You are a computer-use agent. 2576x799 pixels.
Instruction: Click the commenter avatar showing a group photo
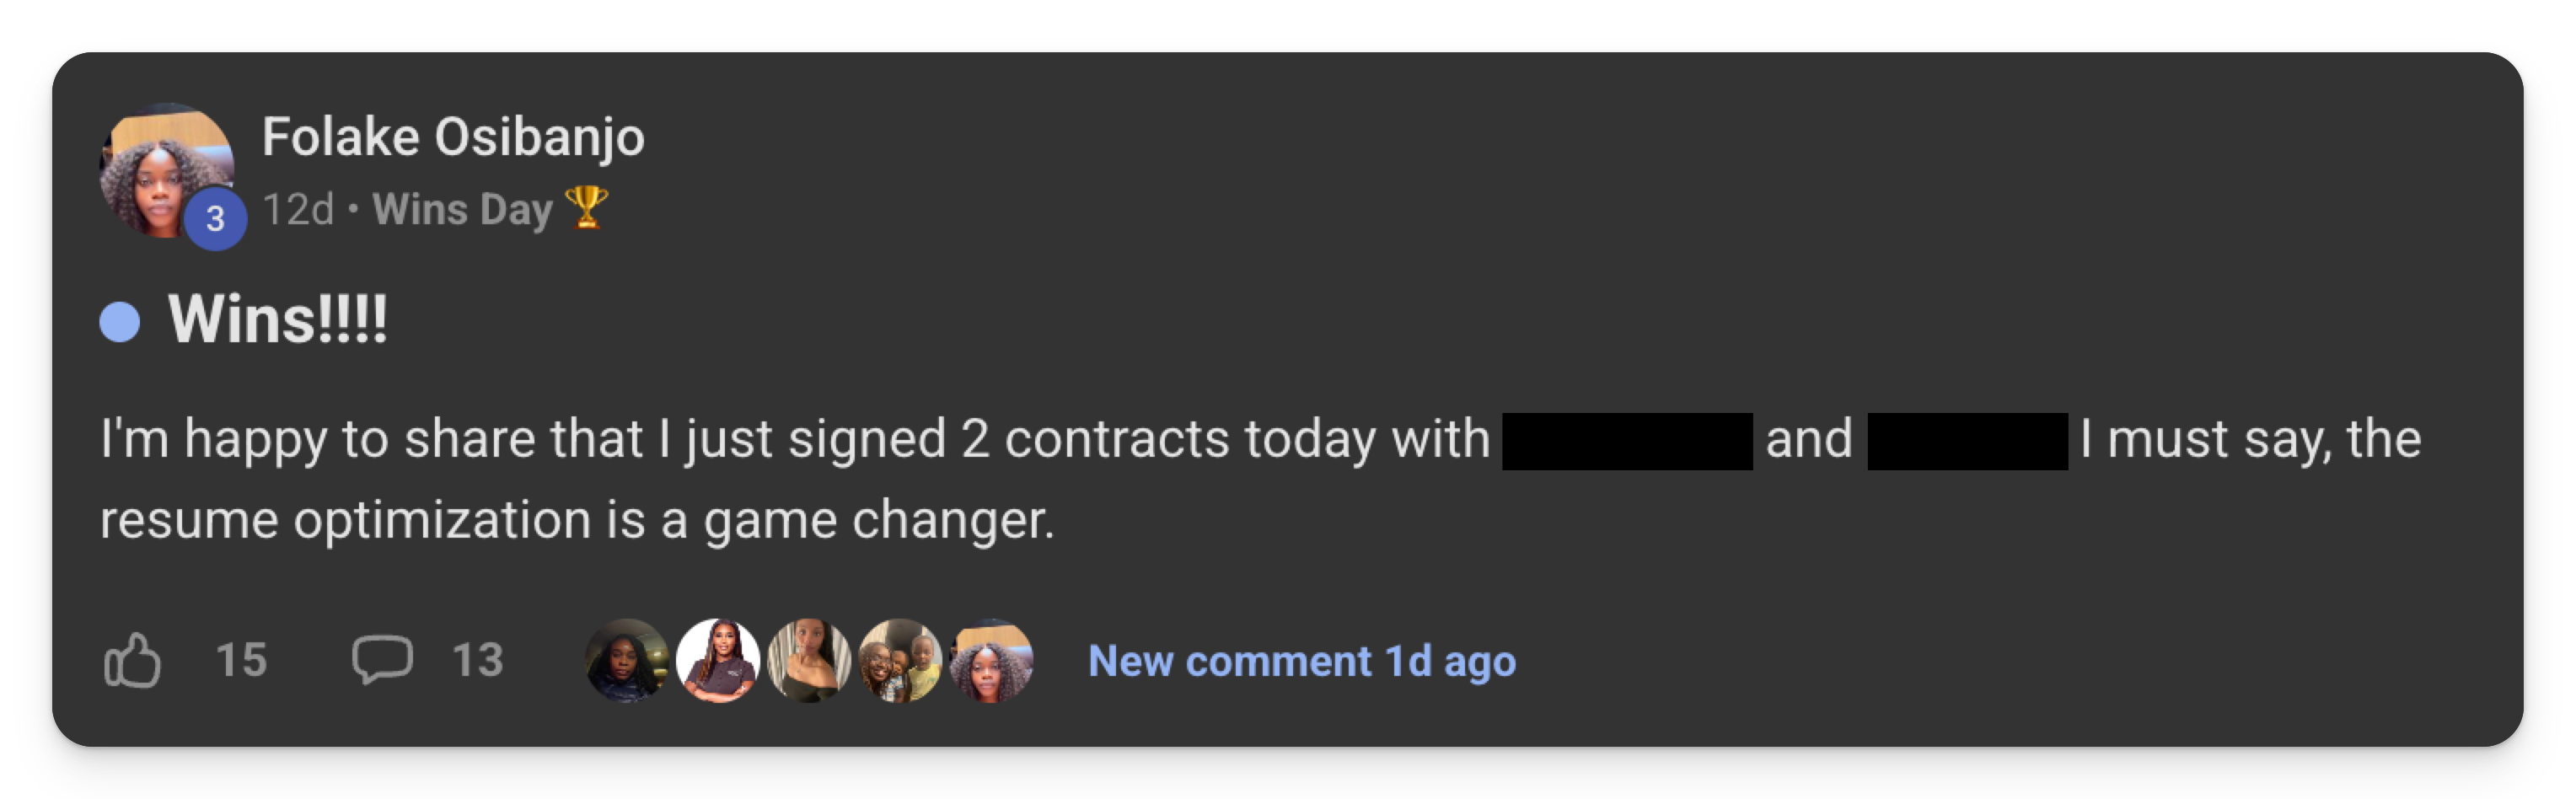[x=900, y=660]
